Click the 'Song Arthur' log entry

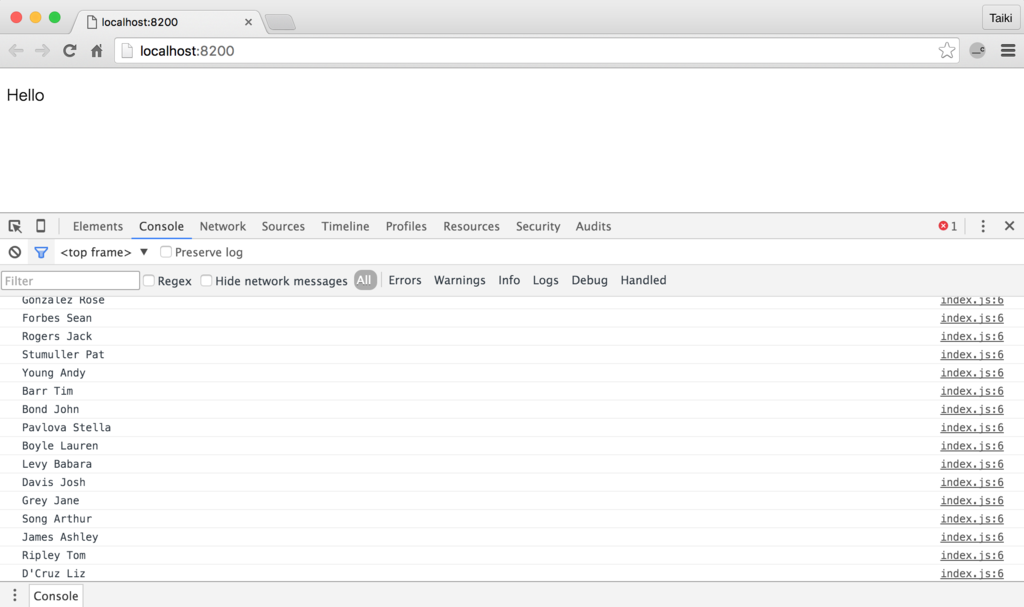pyautogui.click(x=57, y=519)
